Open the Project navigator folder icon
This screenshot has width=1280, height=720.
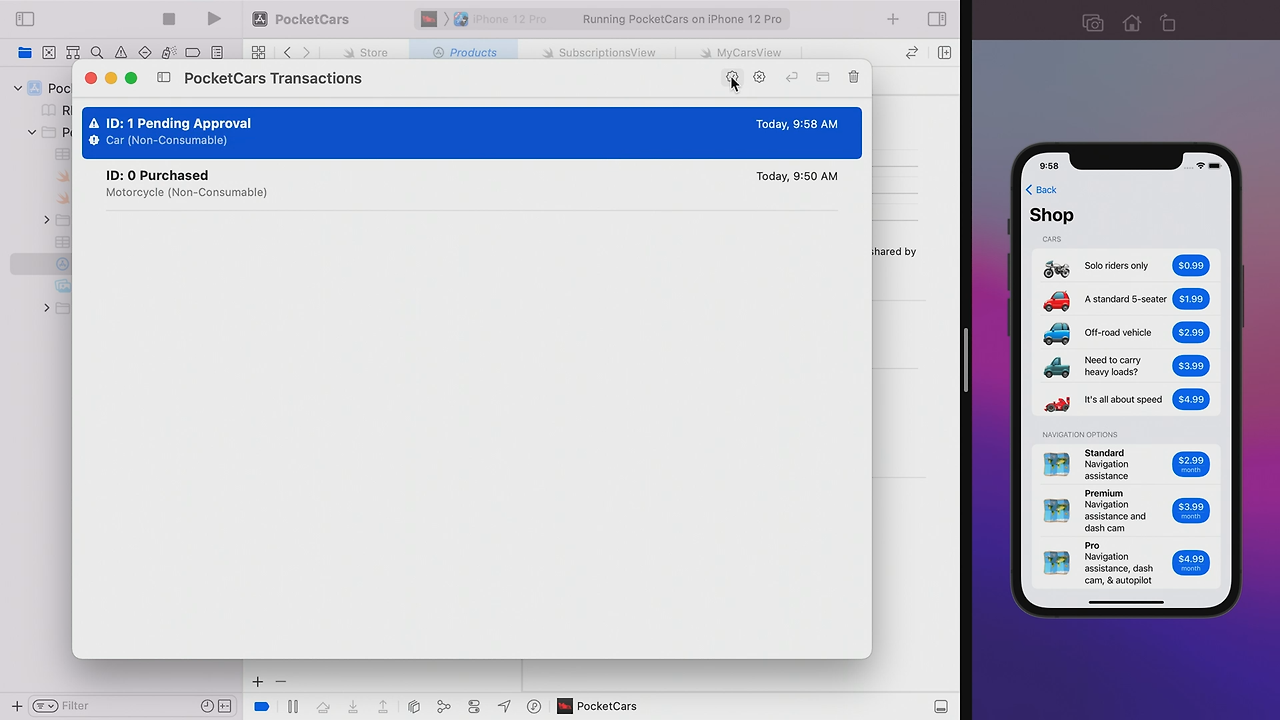pos(25,53)
